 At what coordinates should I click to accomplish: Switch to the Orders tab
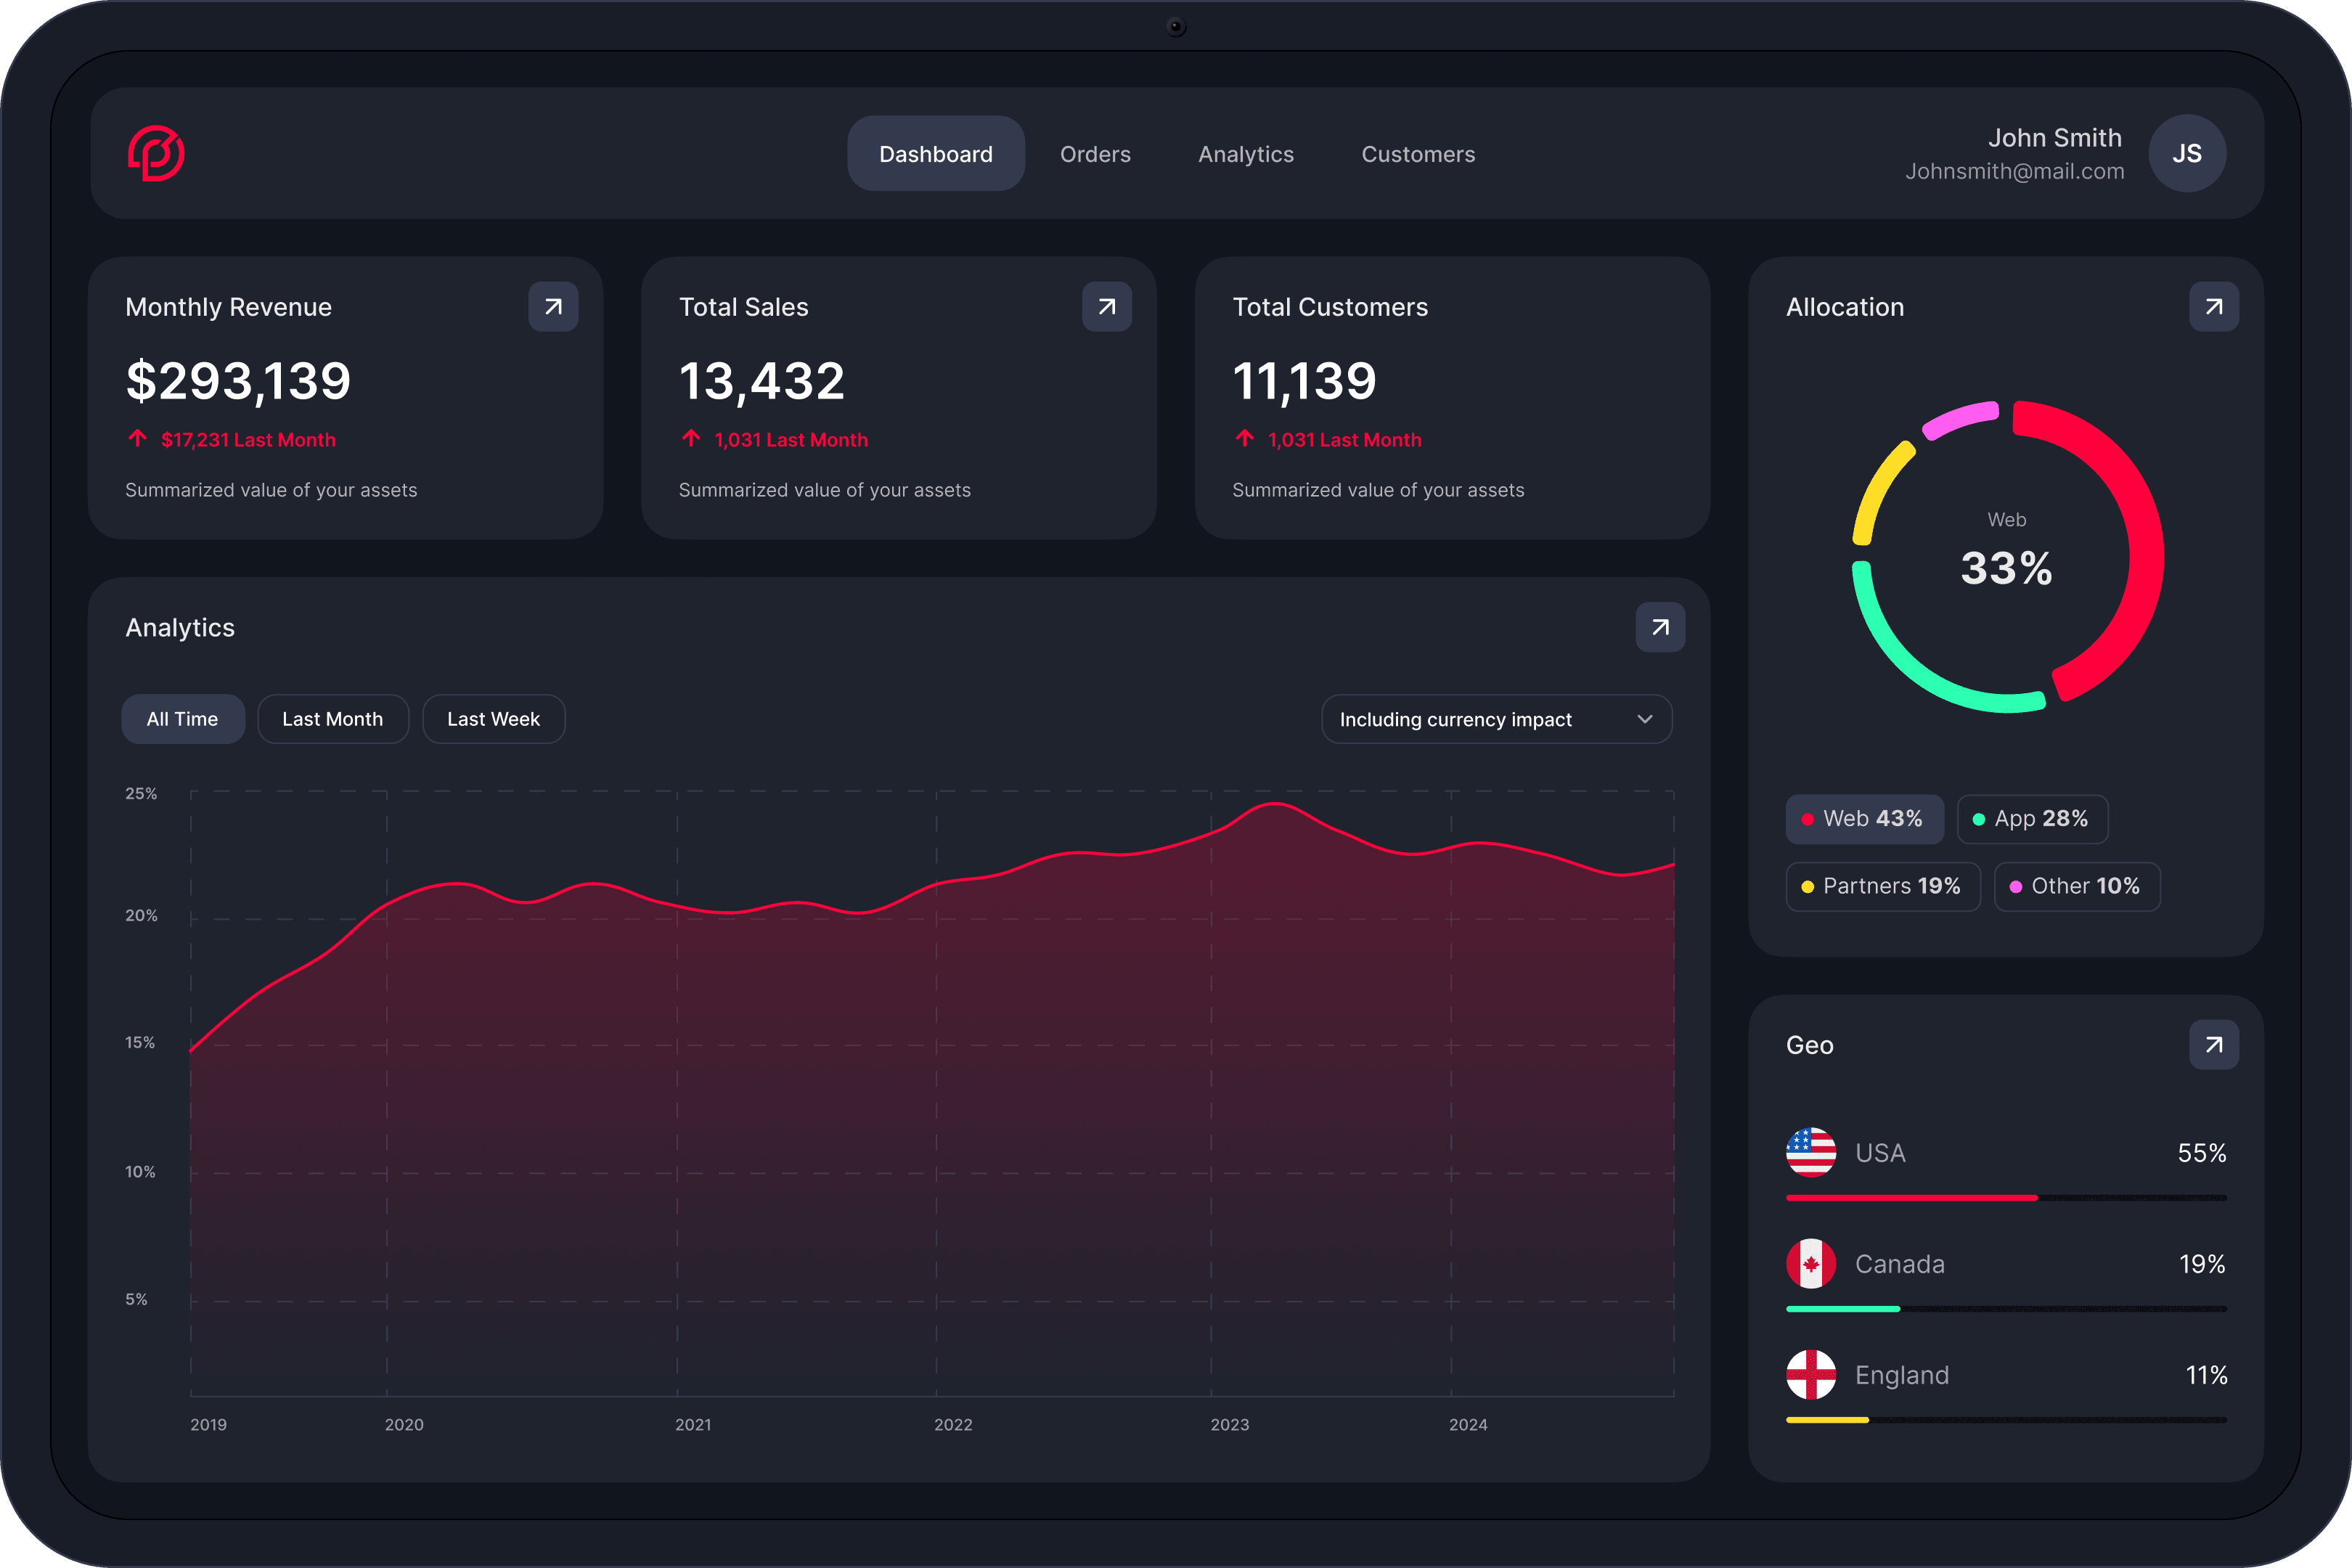point(1095,154)
